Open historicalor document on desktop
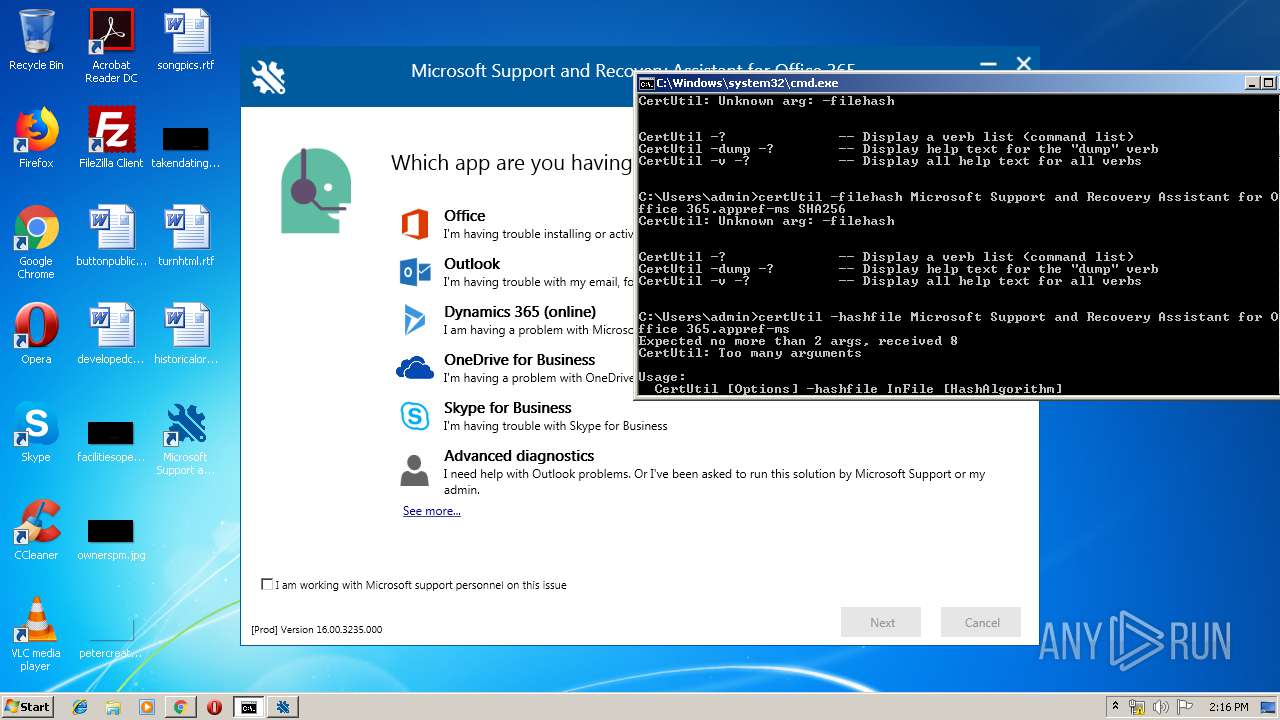The height and width of the screenshot is (720, 1280). point(186,334)
